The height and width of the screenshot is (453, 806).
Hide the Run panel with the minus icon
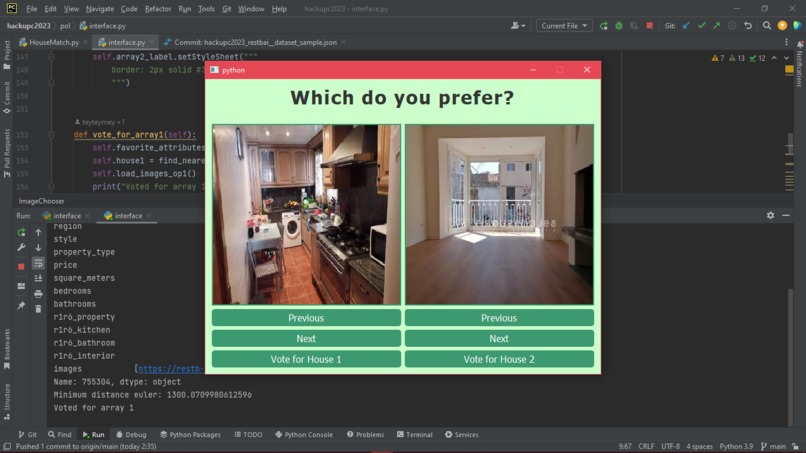tap(785, 215)
